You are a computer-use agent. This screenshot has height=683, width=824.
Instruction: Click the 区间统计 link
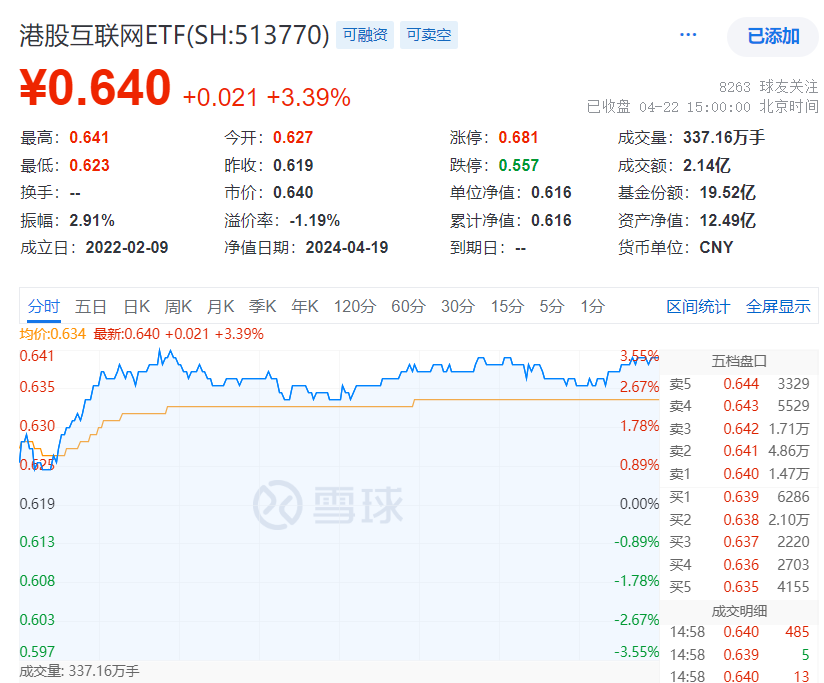(698, 307)
